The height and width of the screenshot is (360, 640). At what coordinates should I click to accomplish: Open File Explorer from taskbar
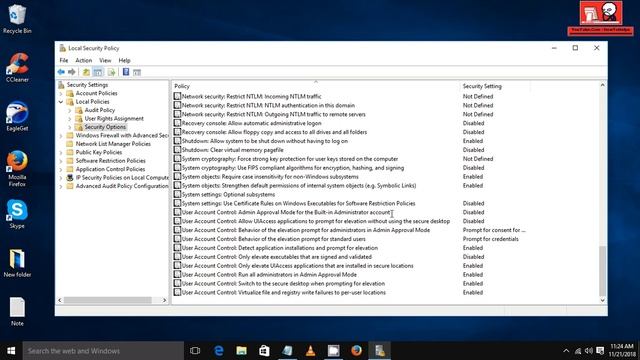242,351
